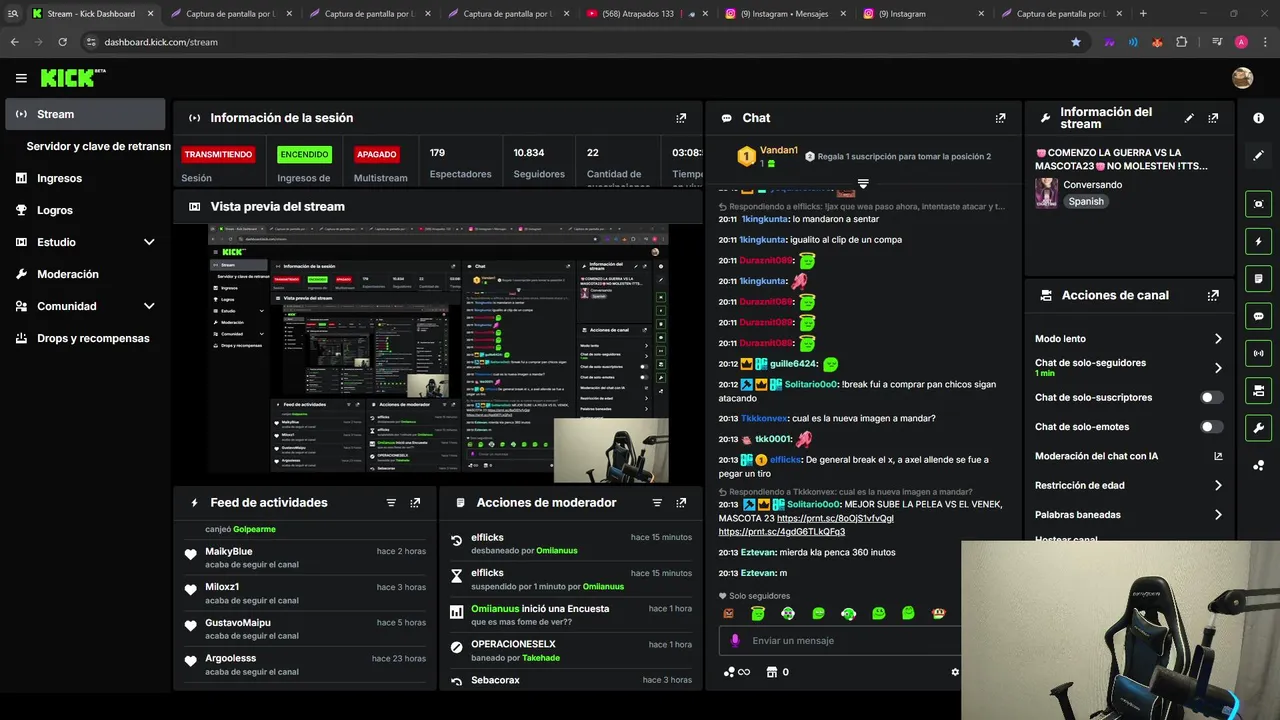Edit stream info with the pencil icon in Información del stream header
The width and height of the screenshot is (1280, 720).
click(x=1189, y=118)
